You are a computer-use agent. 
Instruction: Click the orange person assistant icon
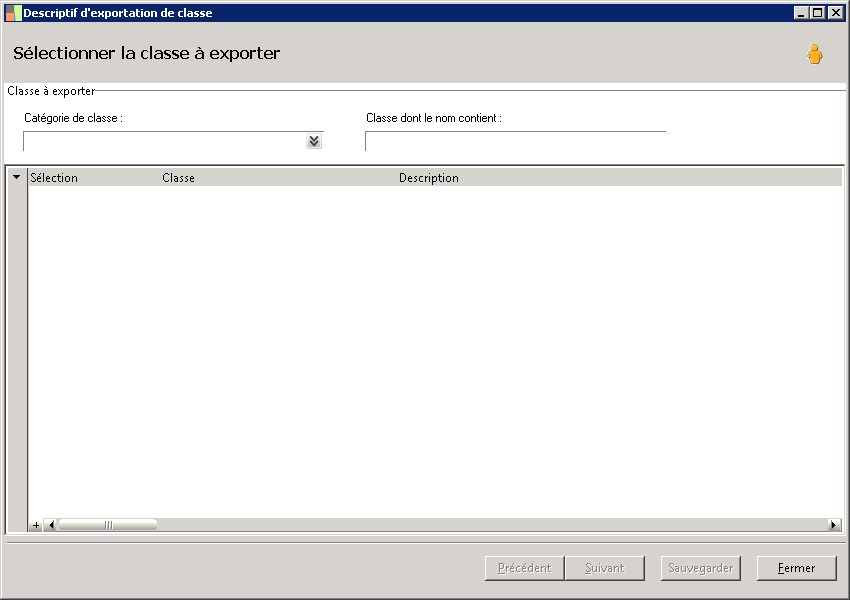pyautogui.click(x=814, y=54)
